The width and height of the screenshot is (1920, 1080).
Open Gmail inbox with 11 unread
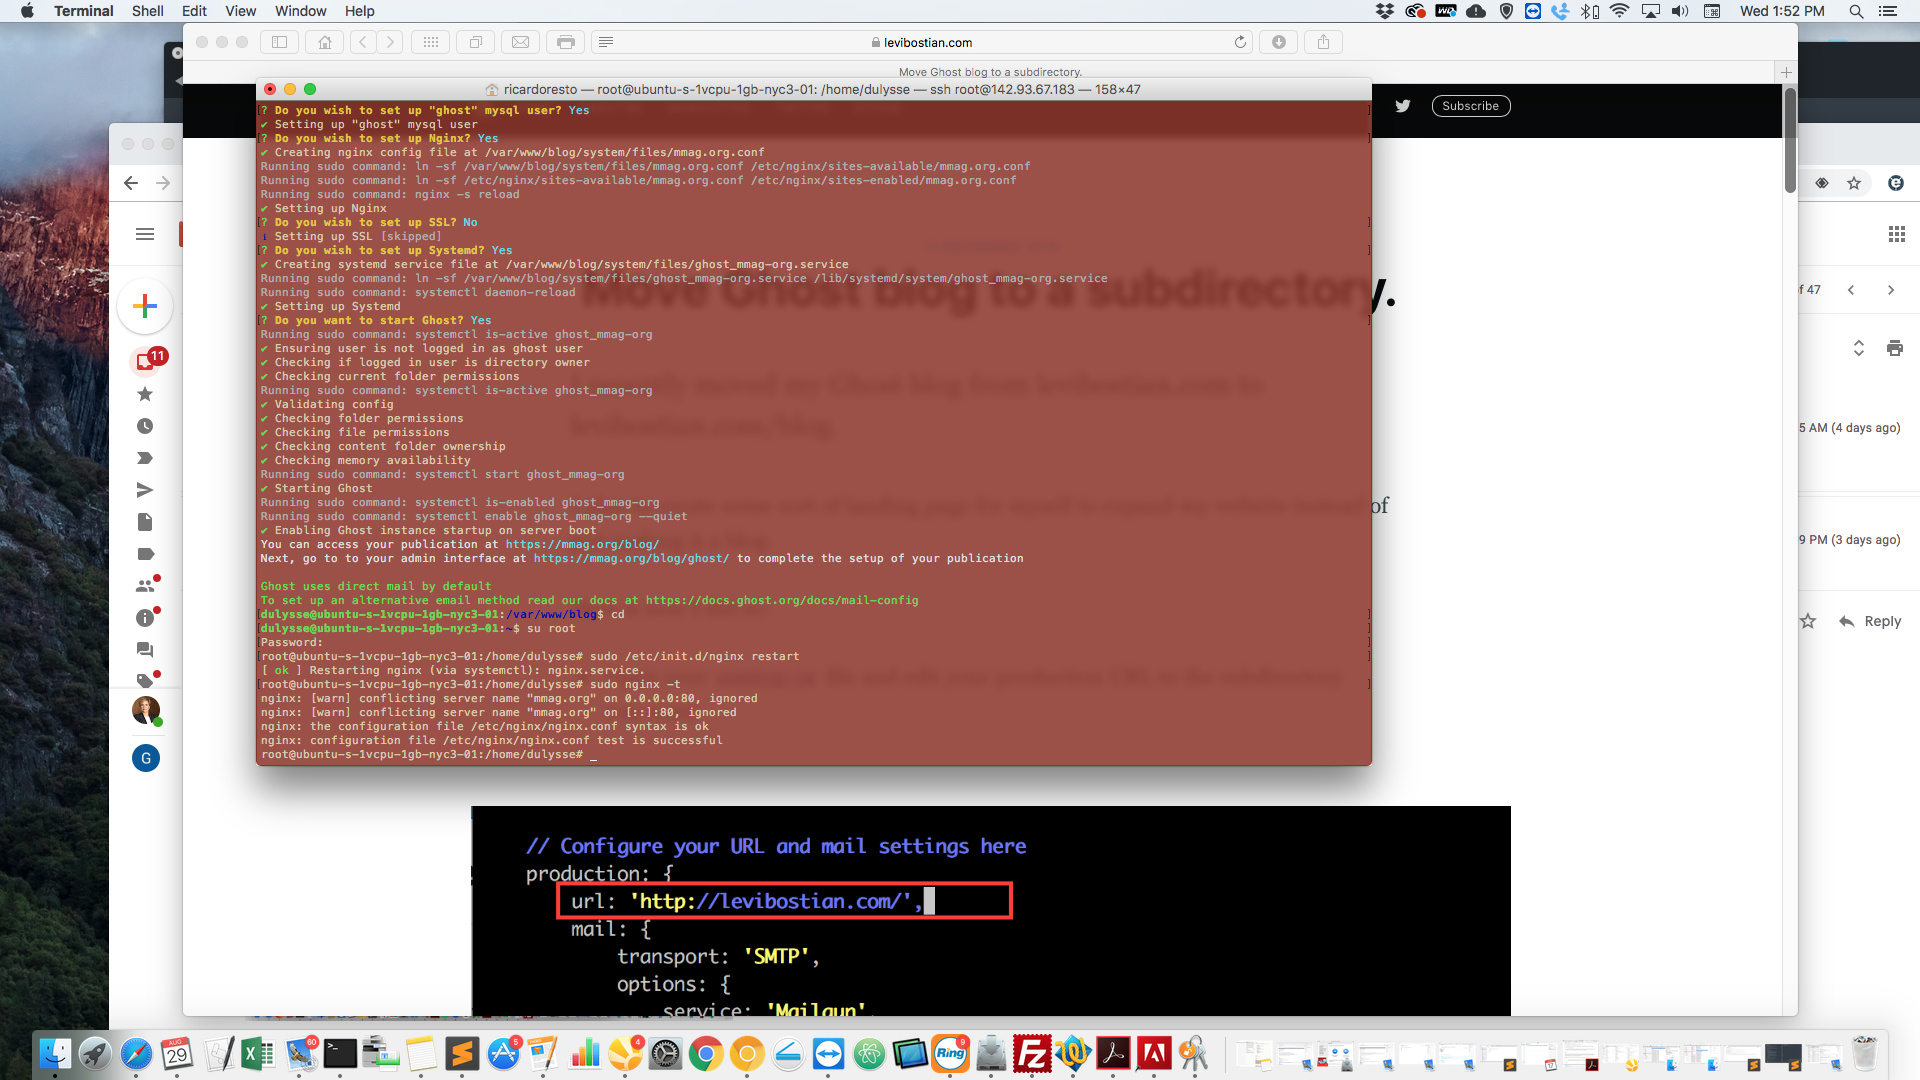point(146,361)
